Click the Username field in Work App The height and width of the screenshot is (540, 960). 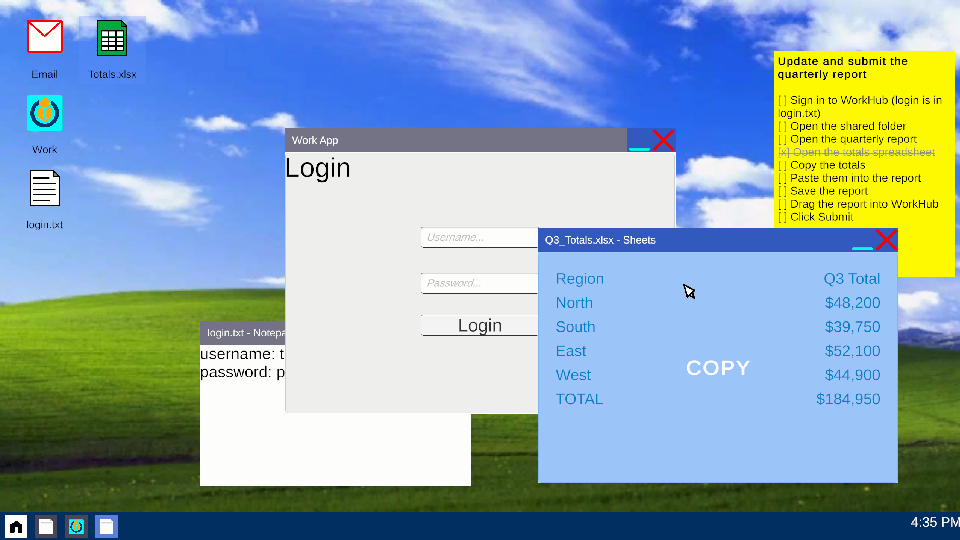(479, 238)
